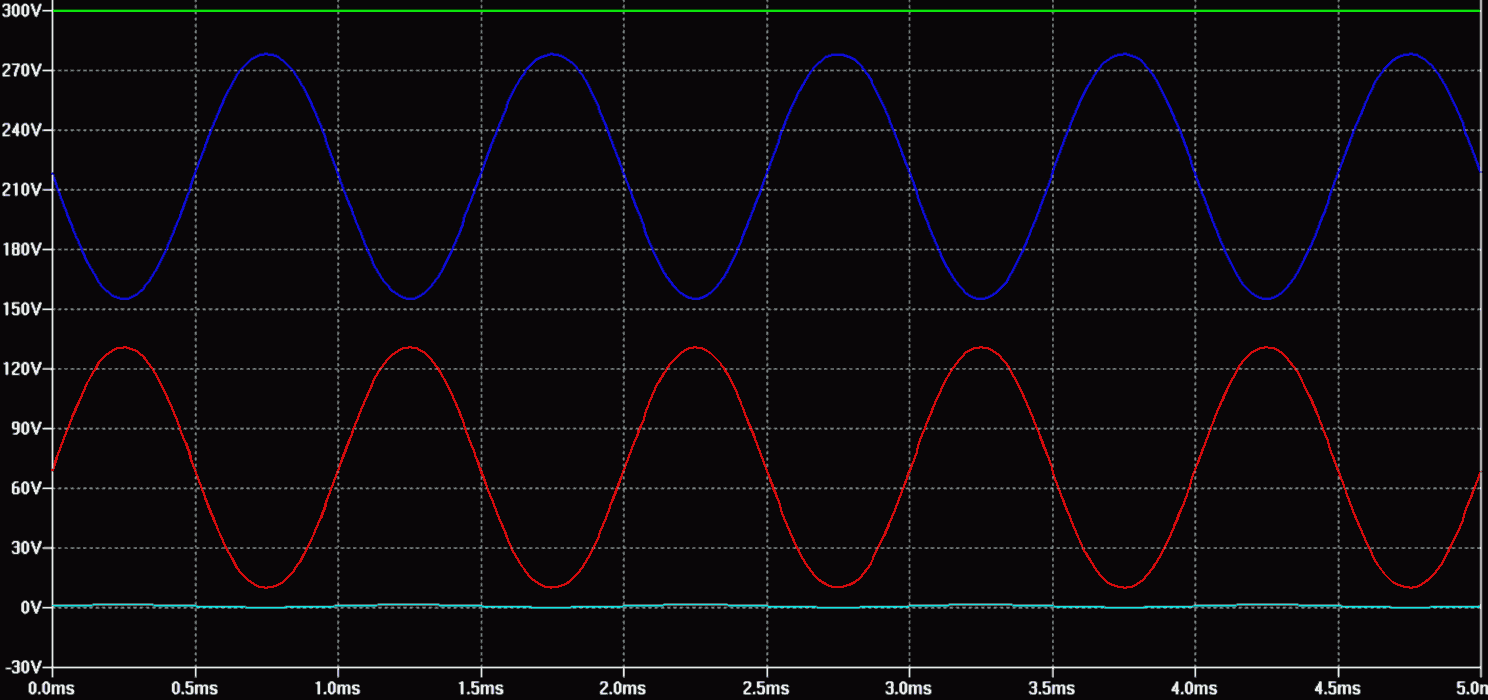
Task: Click the 3.5ms time axis label
Action: click(x=1053, y=689)
